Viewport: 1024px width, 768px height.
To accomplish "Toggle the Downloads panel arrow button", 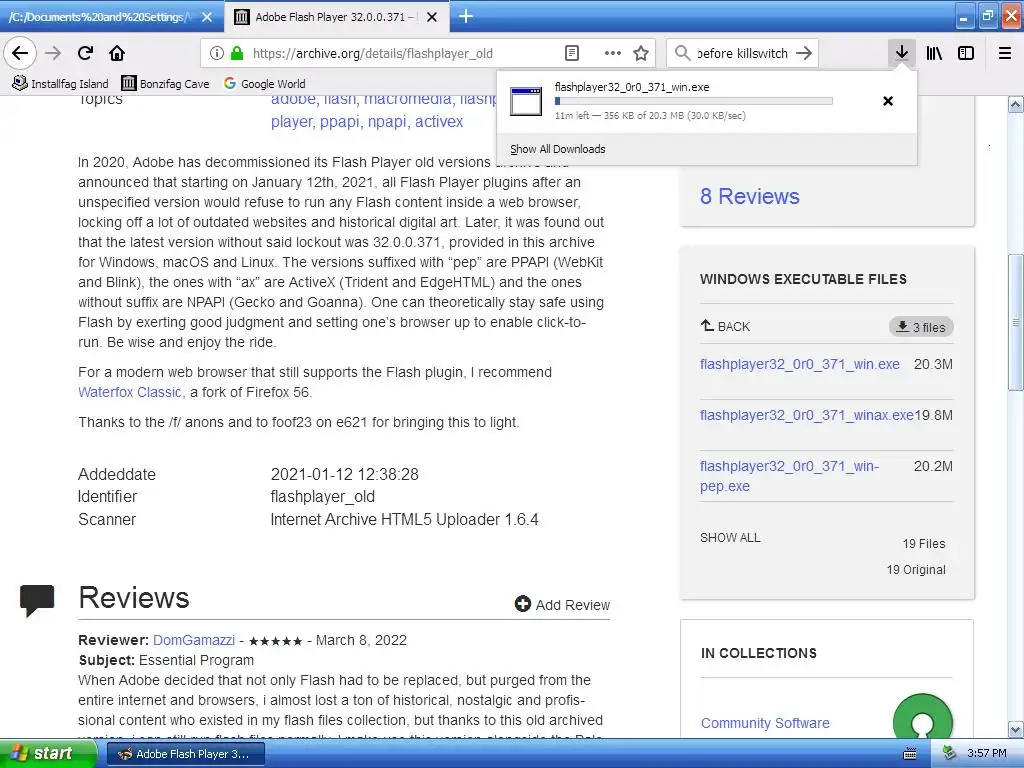I will (901, 53).
